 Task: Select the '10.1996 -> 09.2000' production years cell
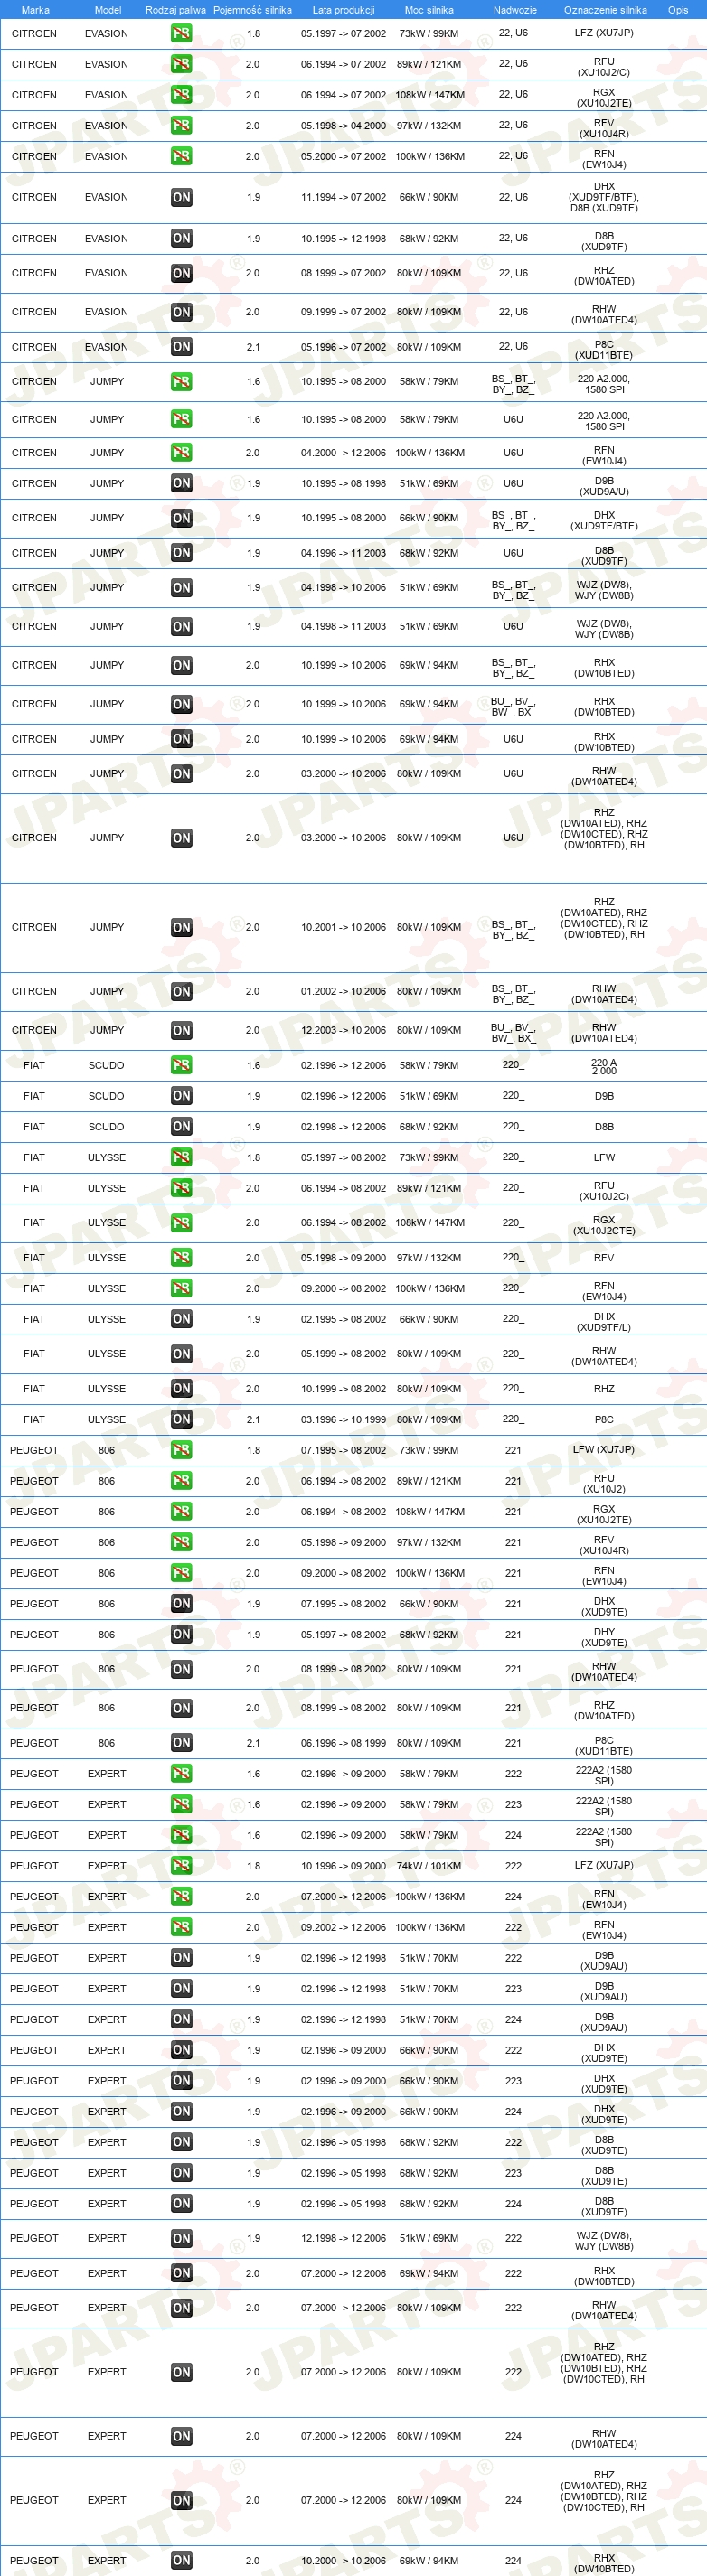click(343, 1866)
